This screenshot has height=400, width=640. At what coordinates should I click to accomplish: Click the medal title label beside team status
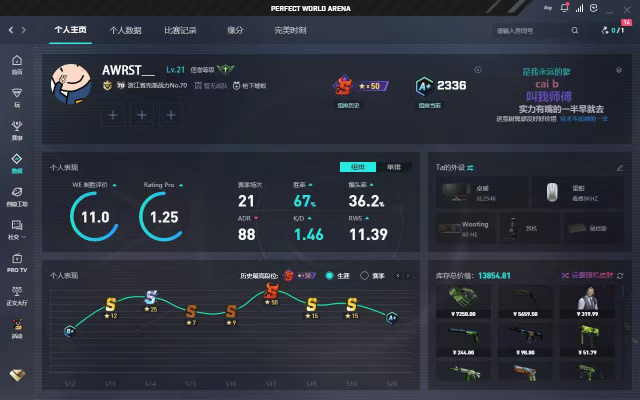coord(249,86)
